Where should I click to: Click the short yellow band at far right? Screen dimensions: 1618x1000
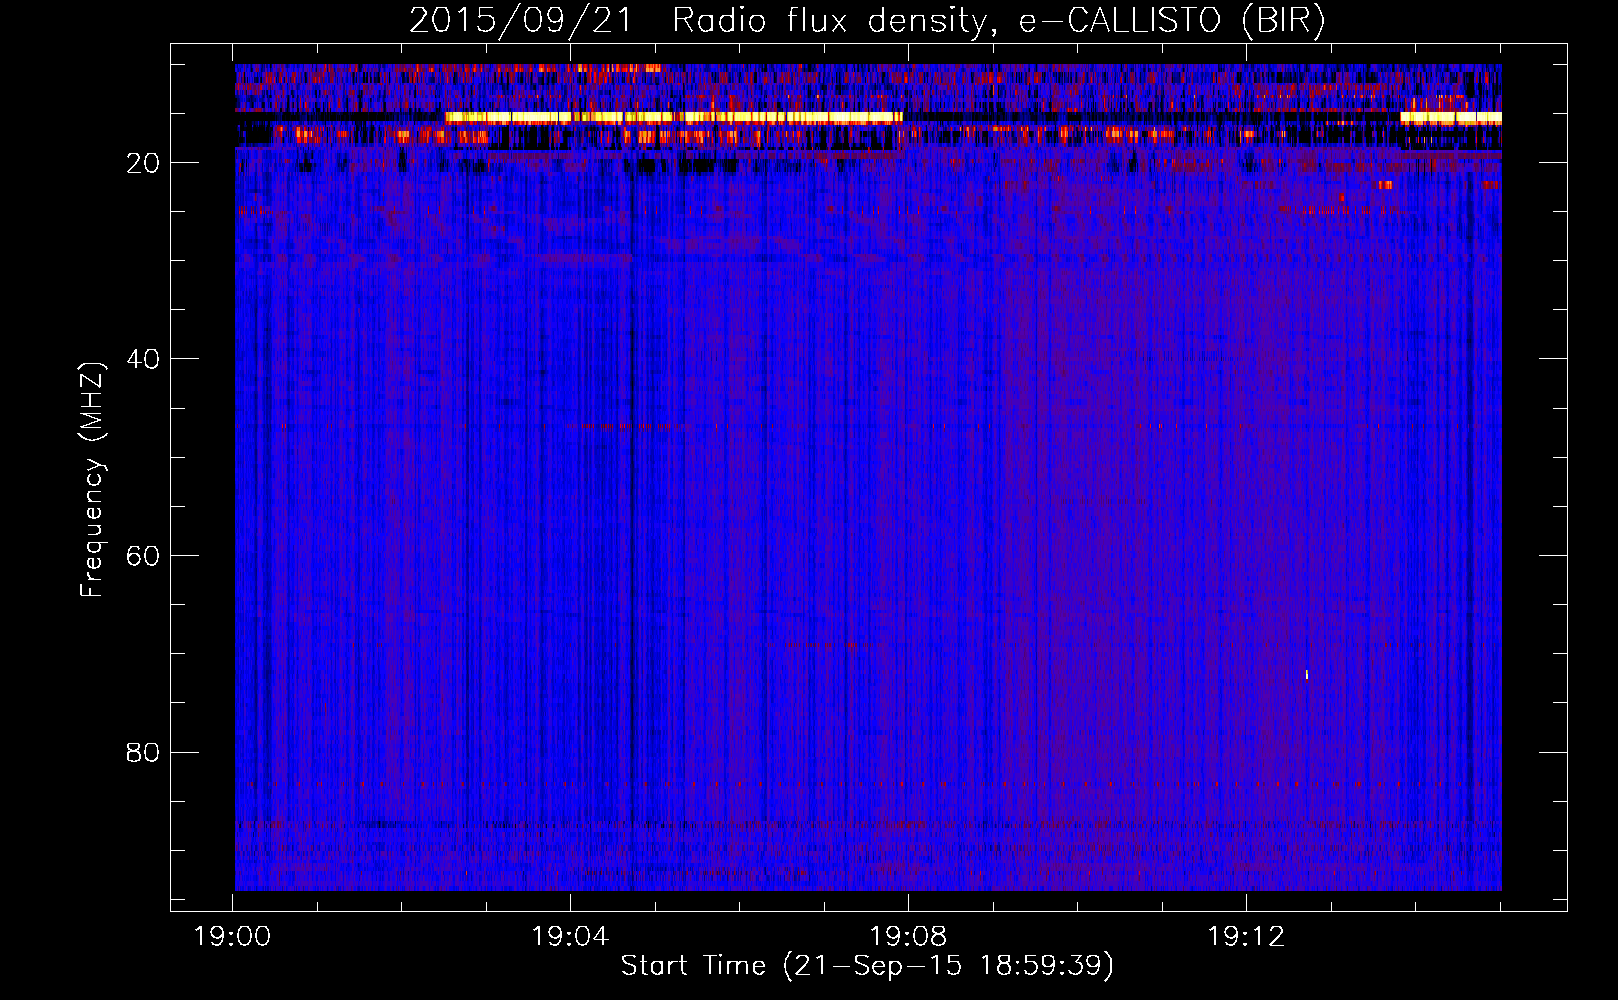click(1450, 117)
